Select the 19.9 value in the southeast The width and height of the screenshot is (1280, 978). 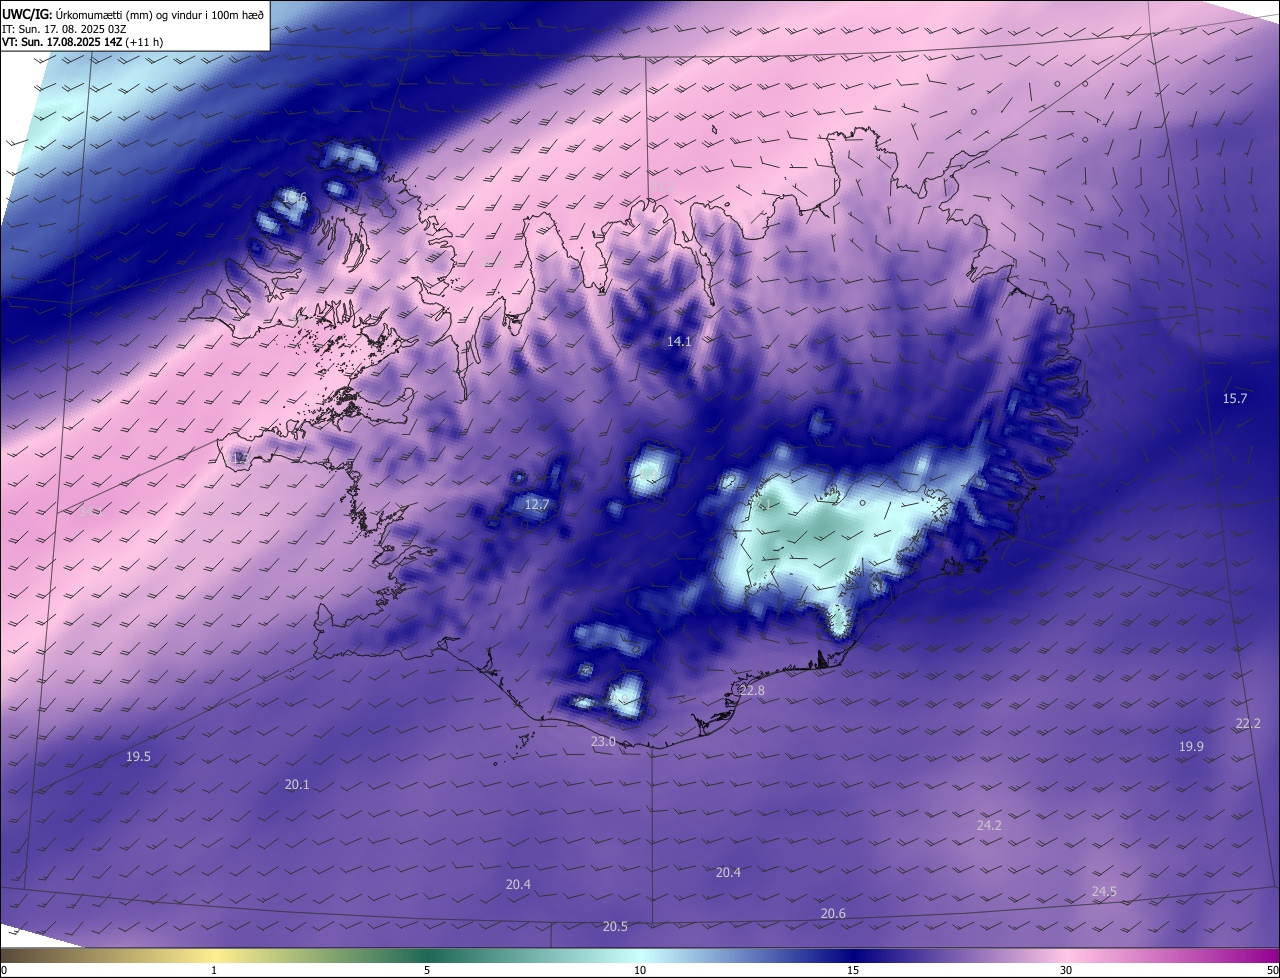(1191, 747)
